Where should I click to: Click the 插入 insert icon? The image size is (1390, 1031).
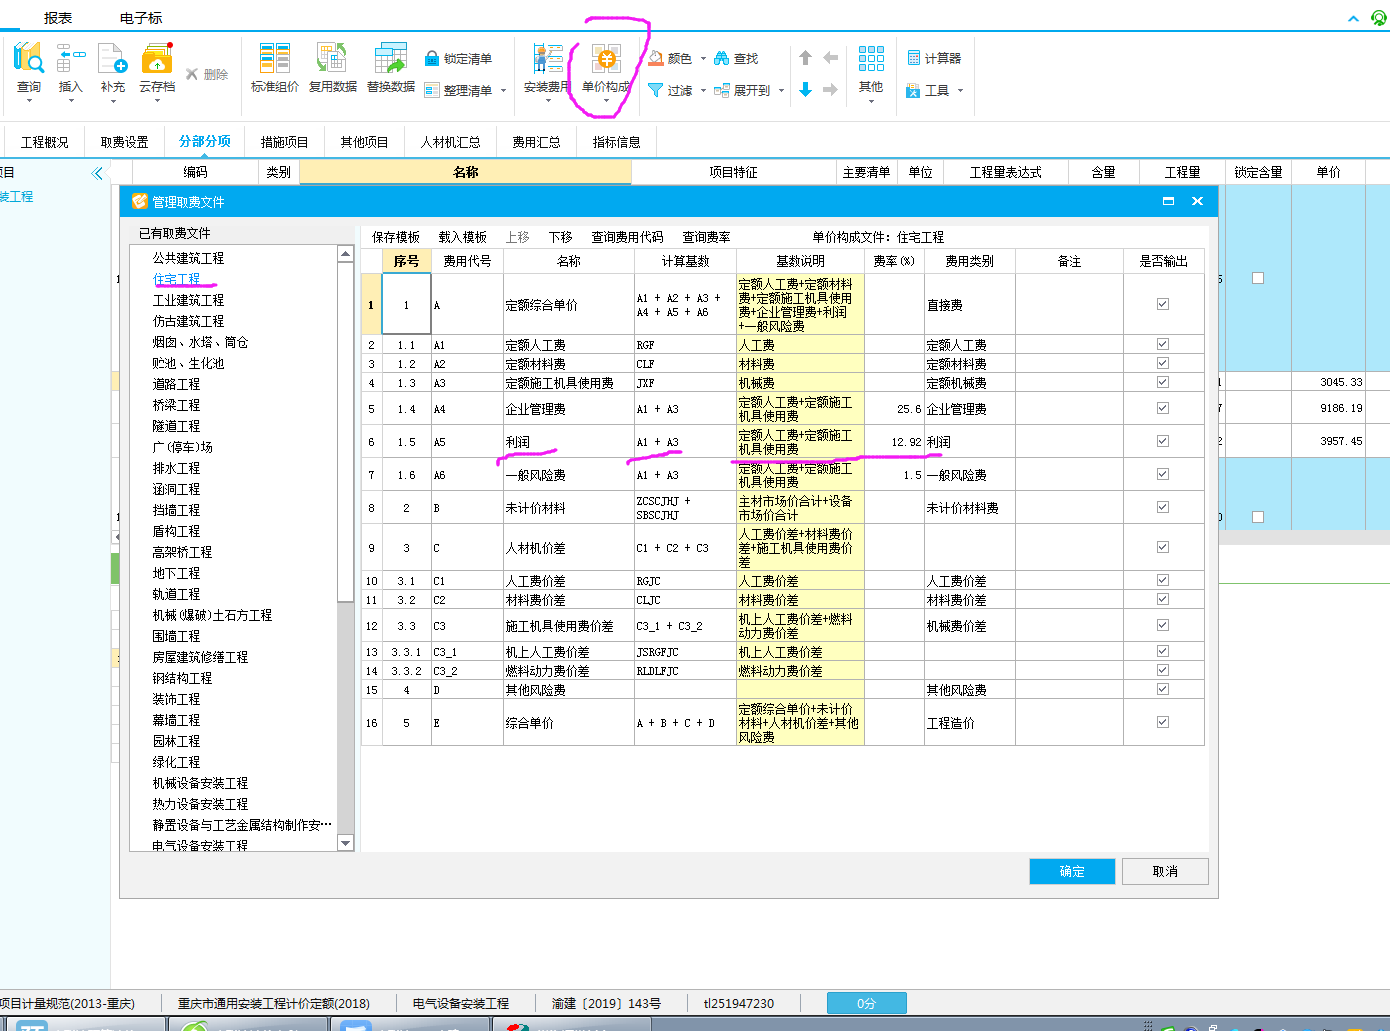(x=70, y=58)
